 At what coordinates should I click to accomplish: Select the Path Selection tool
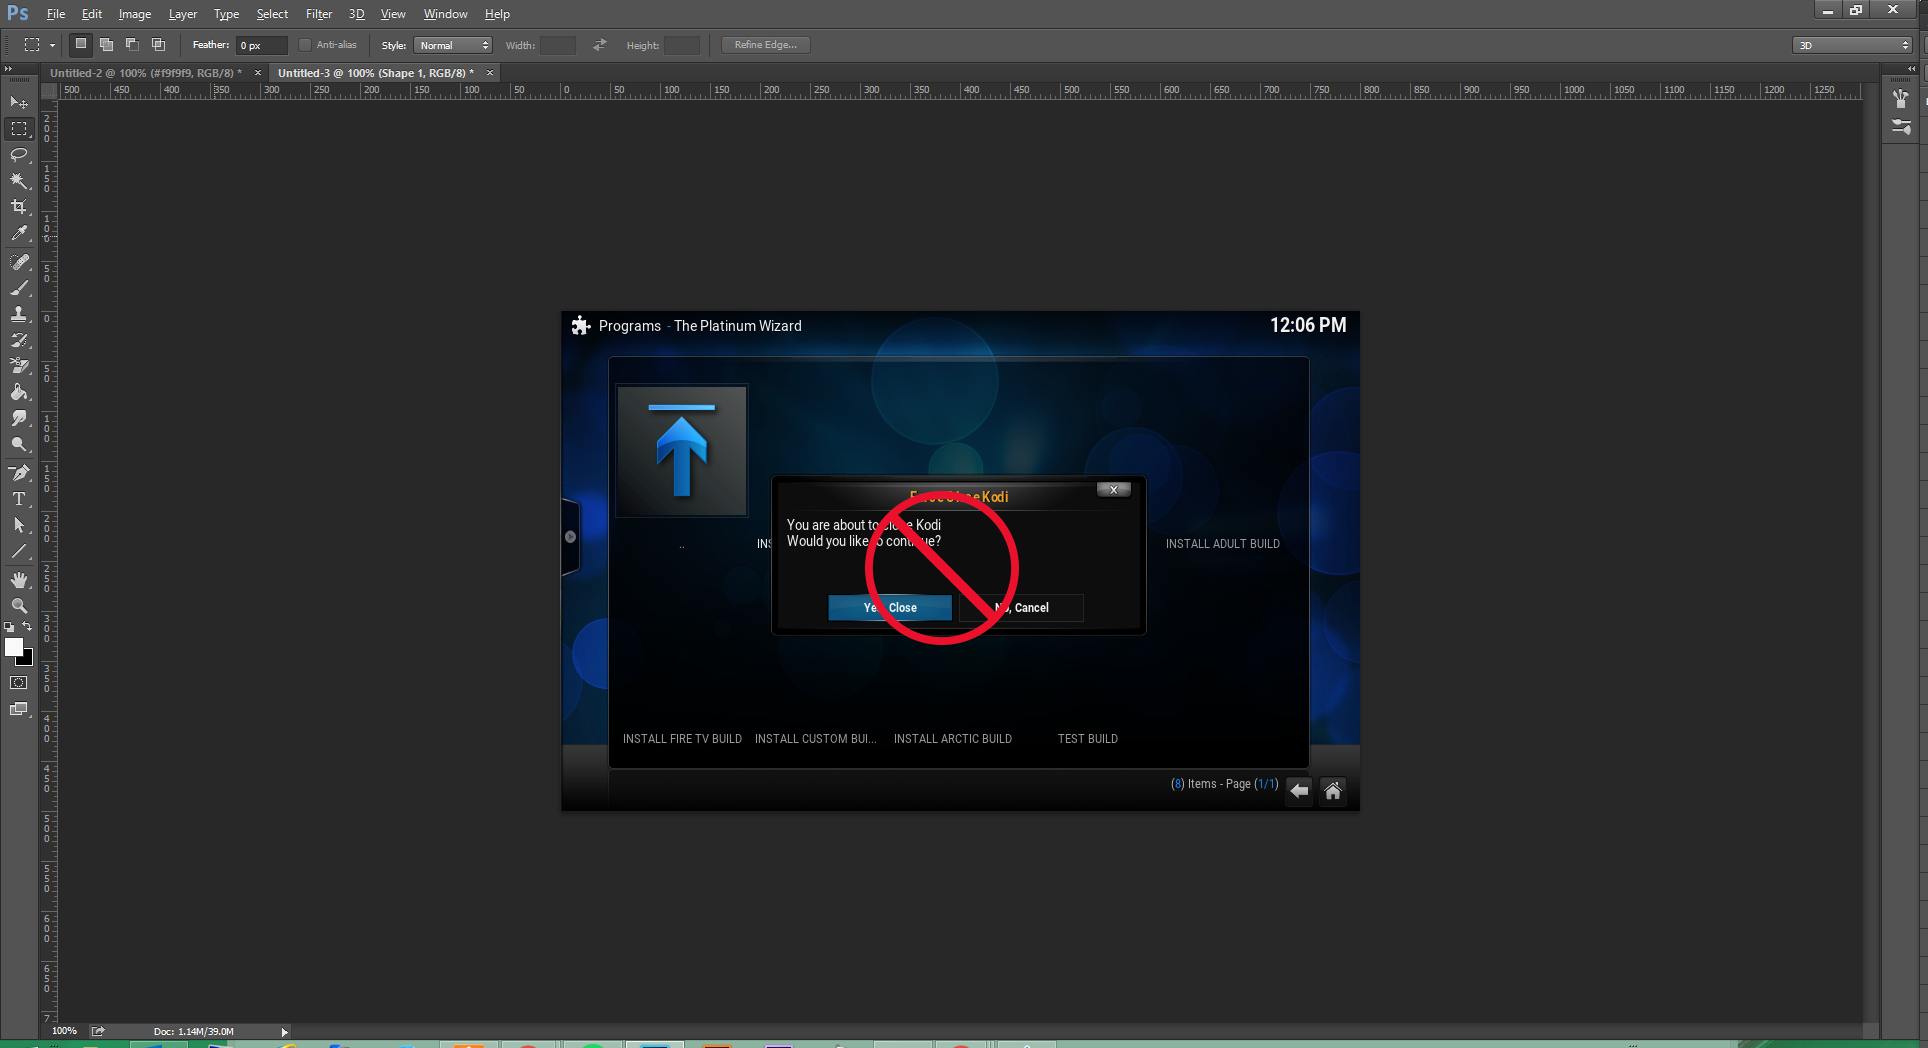coord(19,525)
